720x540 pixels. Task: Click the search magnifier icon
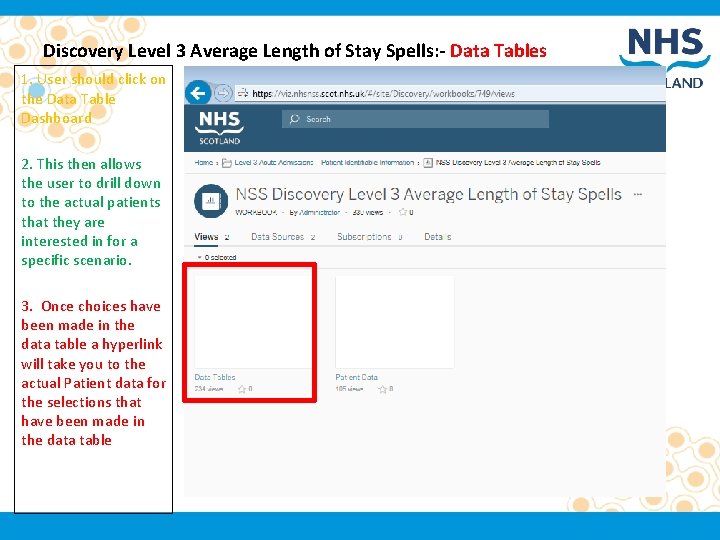[x=294, y=119]
